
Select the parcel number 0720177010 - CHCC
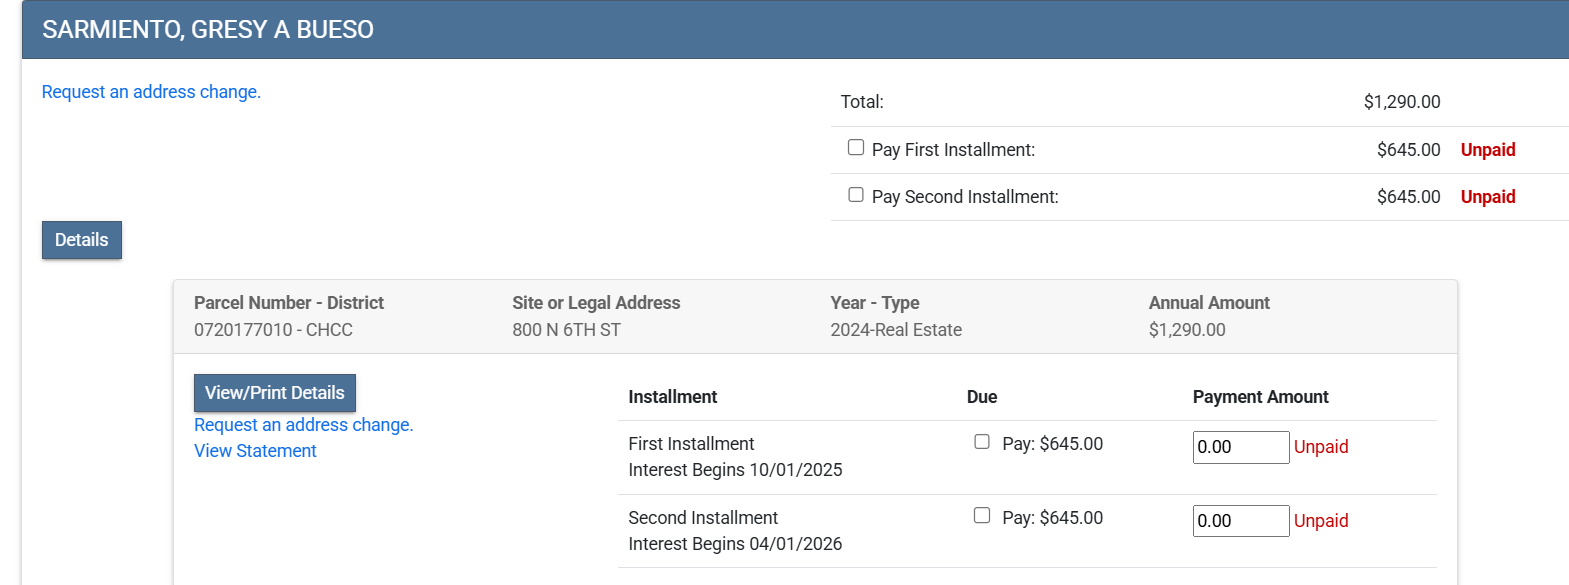click(273, 330)
